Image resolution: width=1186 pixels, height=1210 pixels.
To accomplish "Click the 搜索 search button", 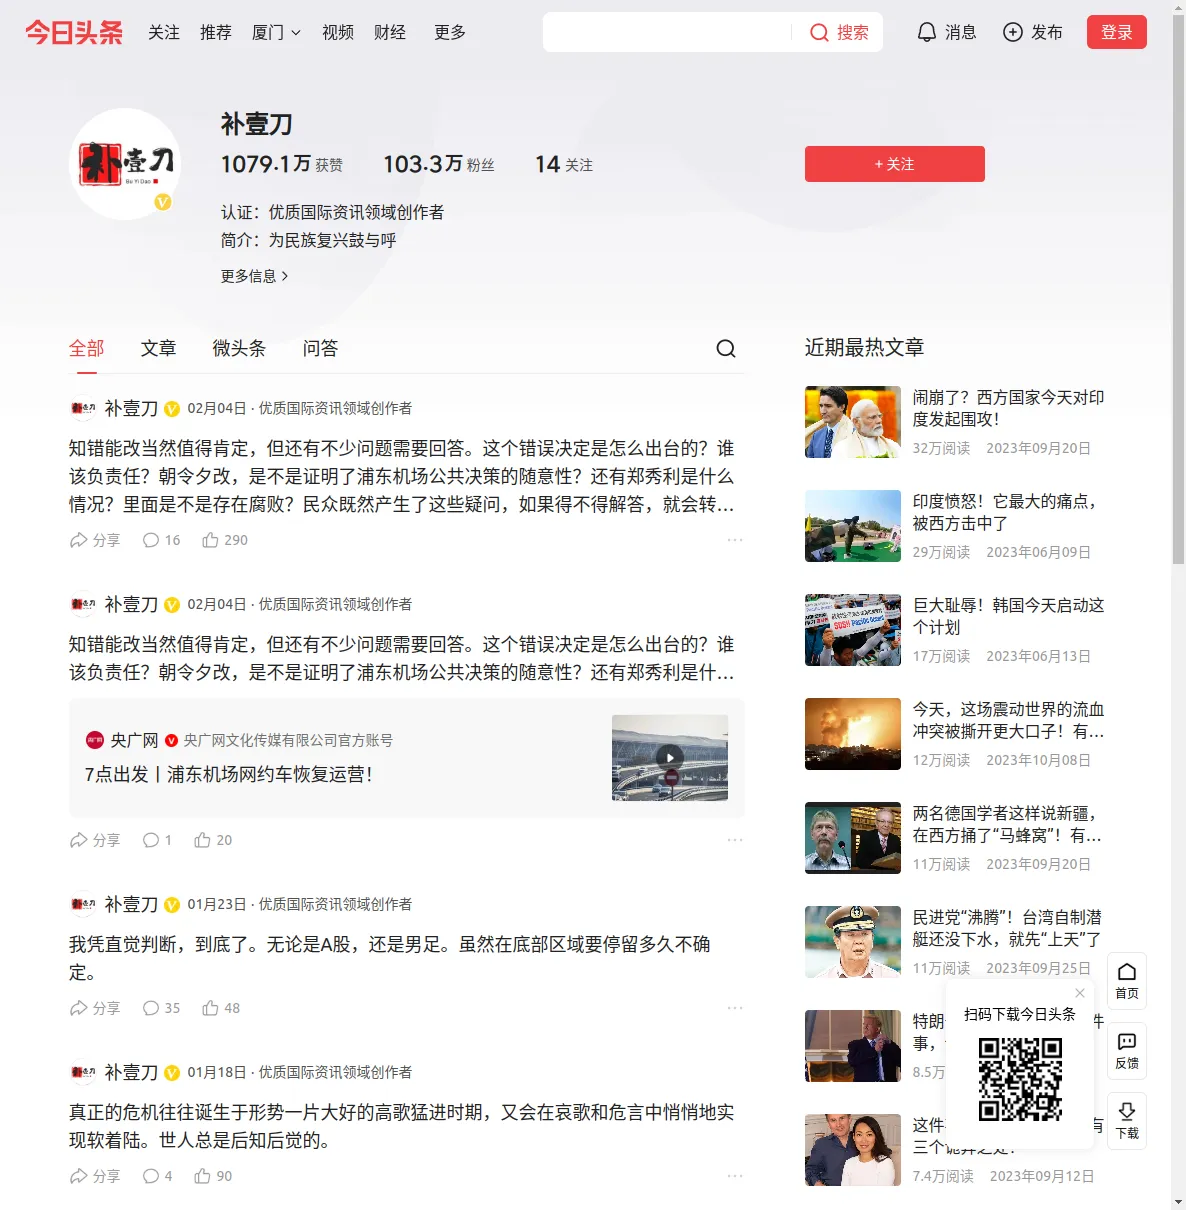I will [x=839, y=32].
